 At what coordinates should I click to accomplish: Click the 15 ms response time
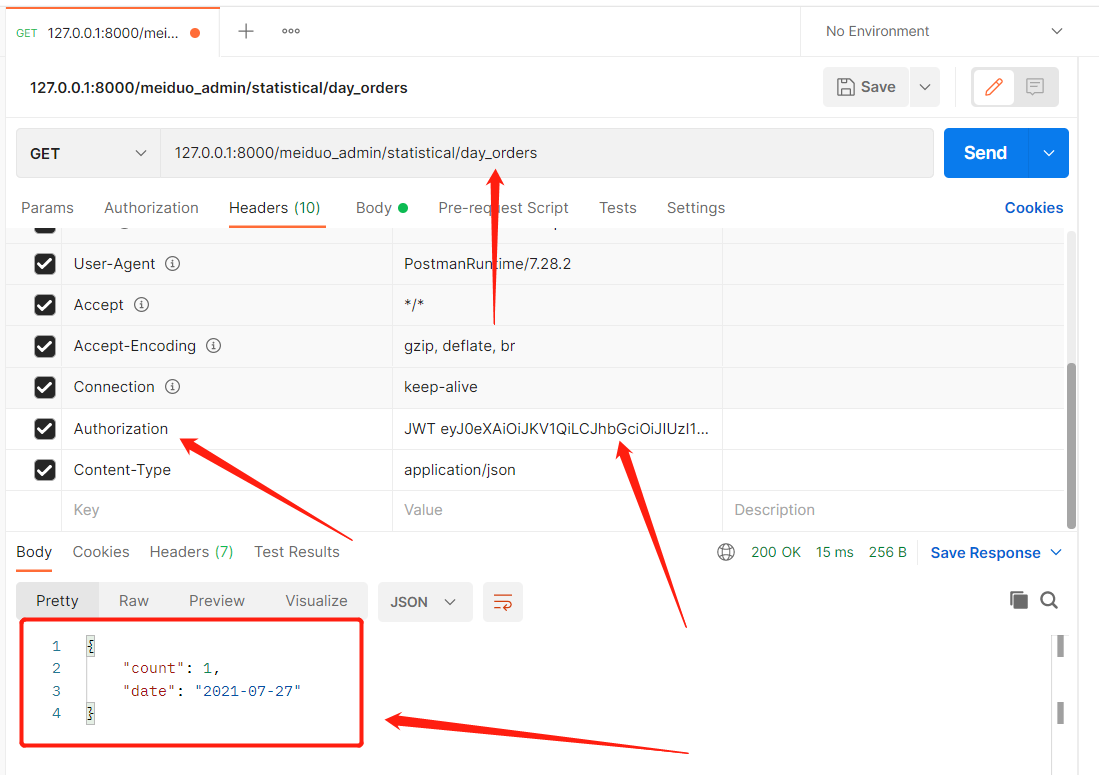tap(835, 552)
